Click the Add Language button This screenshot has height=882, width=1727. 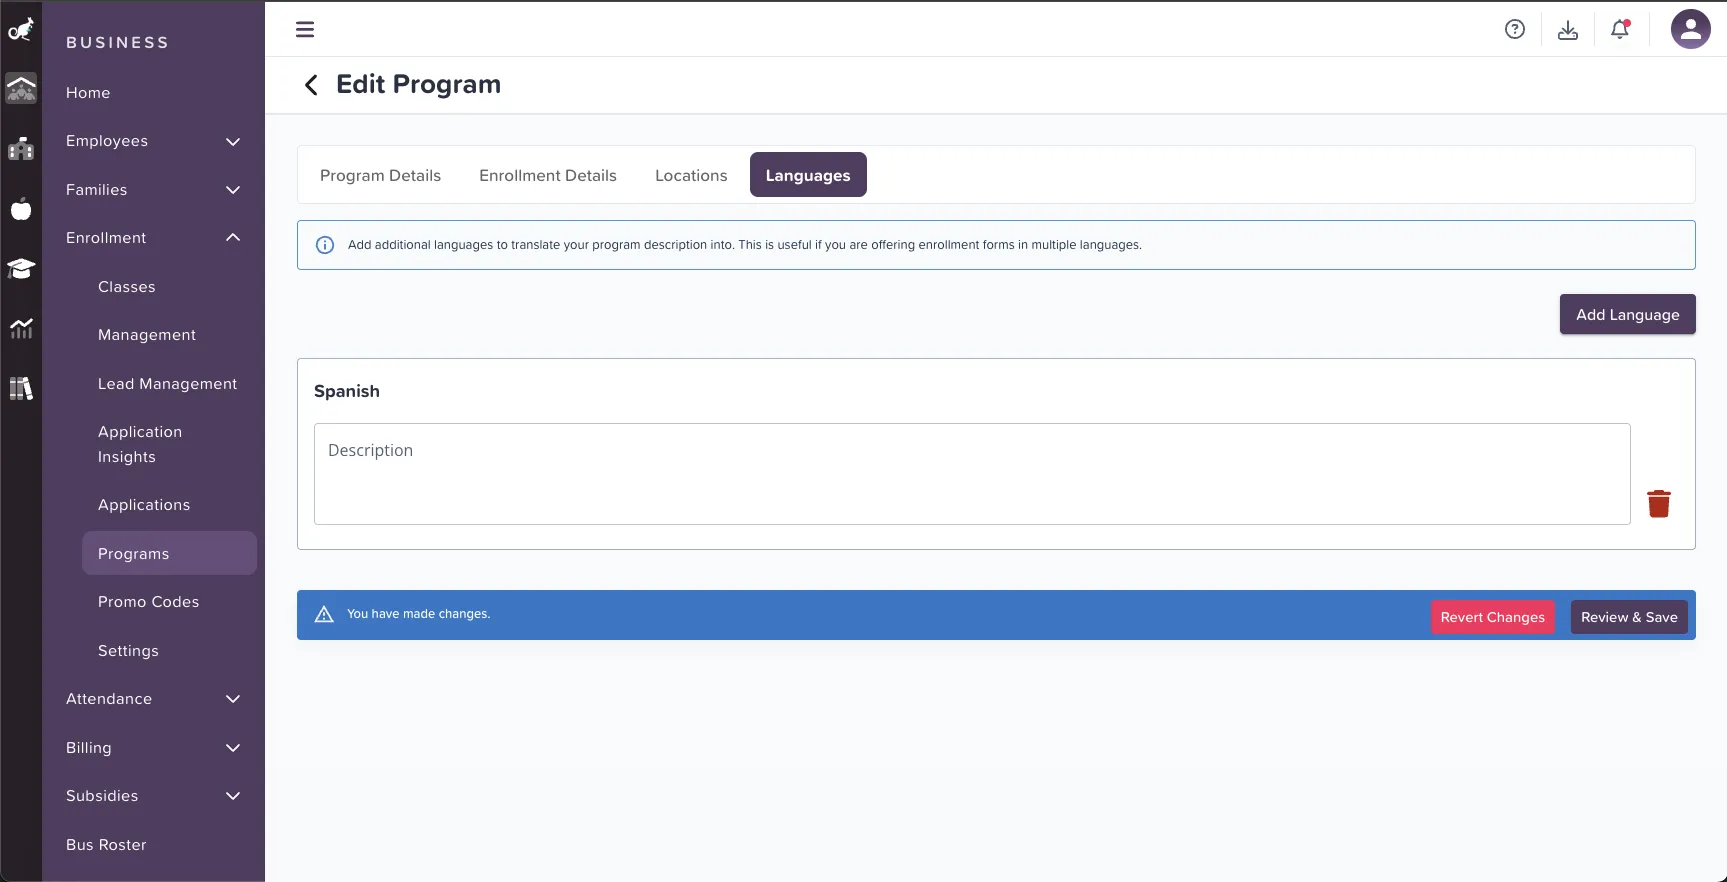pyautogui.click(x=1627, y=314)
